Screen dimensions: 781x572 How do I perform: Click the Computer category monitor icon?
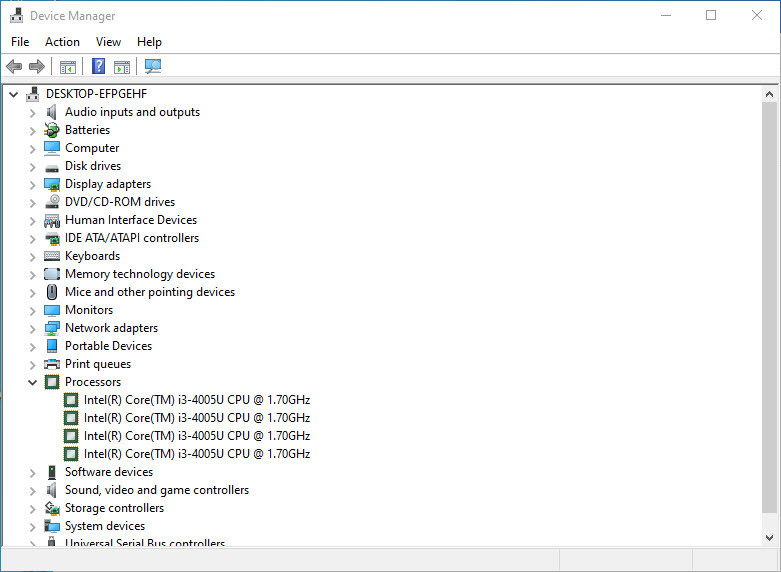52,148
